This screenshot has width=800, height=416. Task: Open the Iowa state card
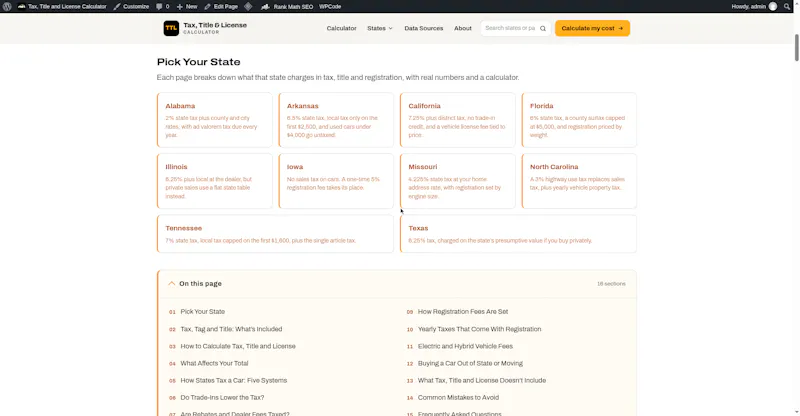[x=336, y=181]
